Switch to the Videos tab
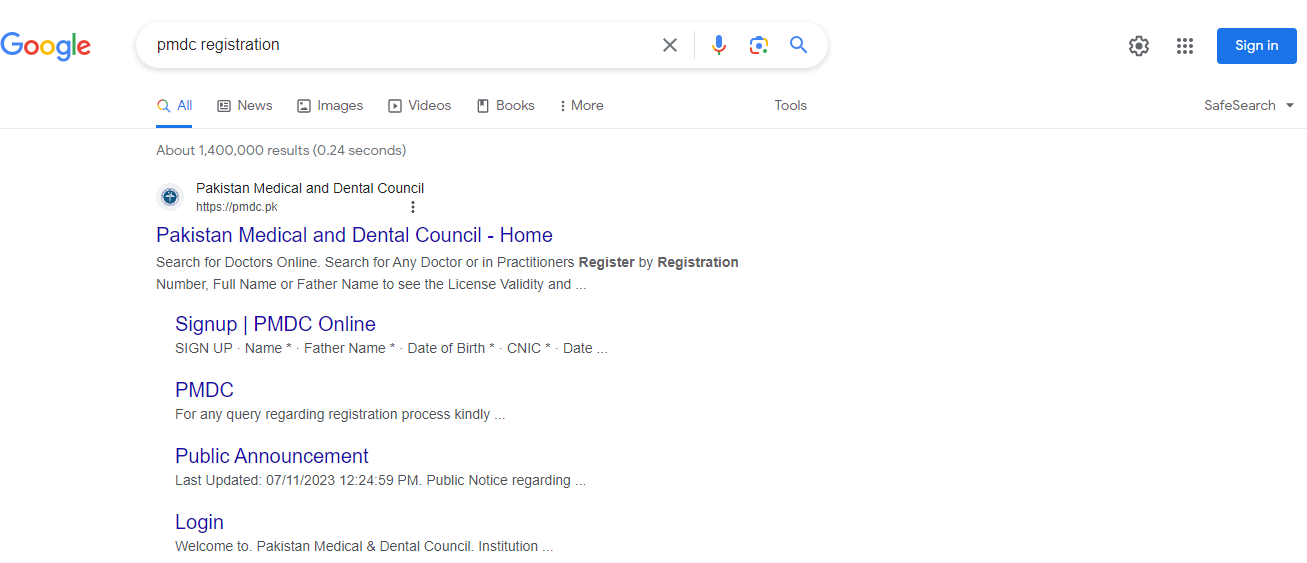 420,105
